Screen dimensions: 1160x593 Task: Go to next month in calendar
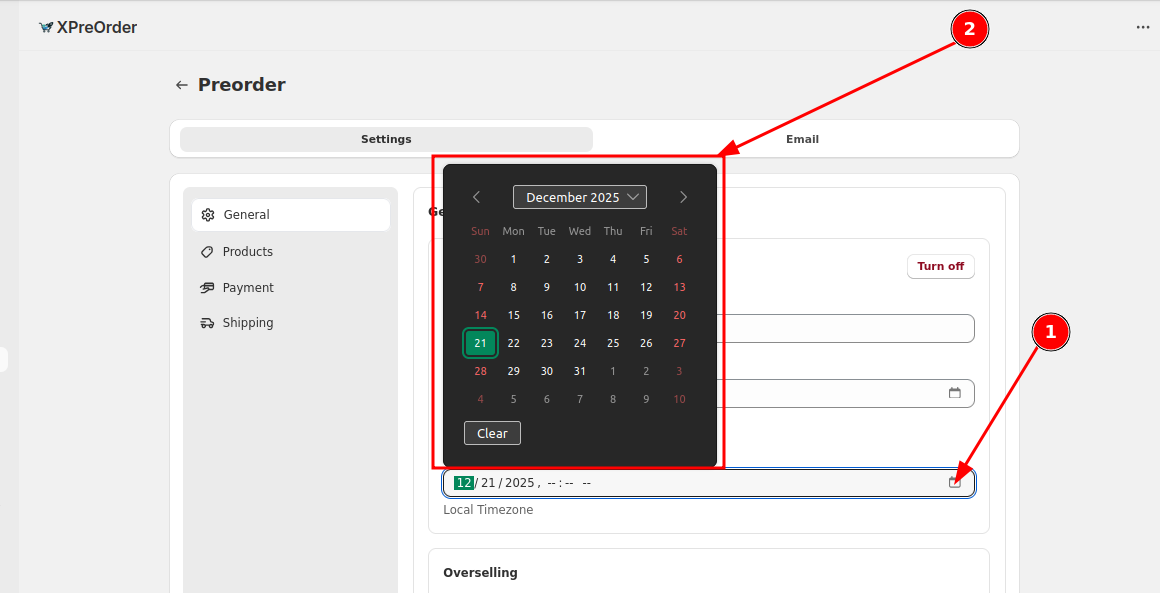[x=683, y=197]
